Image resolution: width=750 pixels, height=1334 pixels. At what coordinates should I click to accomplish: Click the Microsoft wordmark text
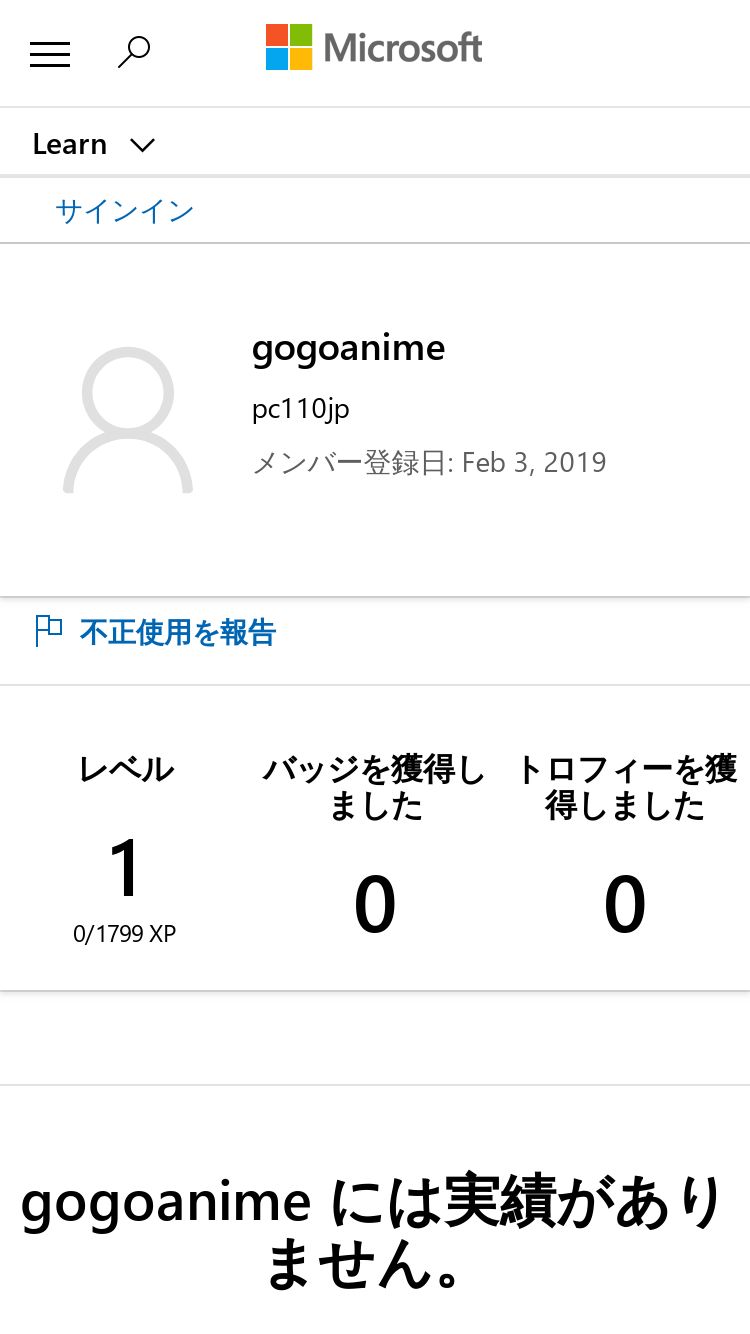(x=403, y=47)
